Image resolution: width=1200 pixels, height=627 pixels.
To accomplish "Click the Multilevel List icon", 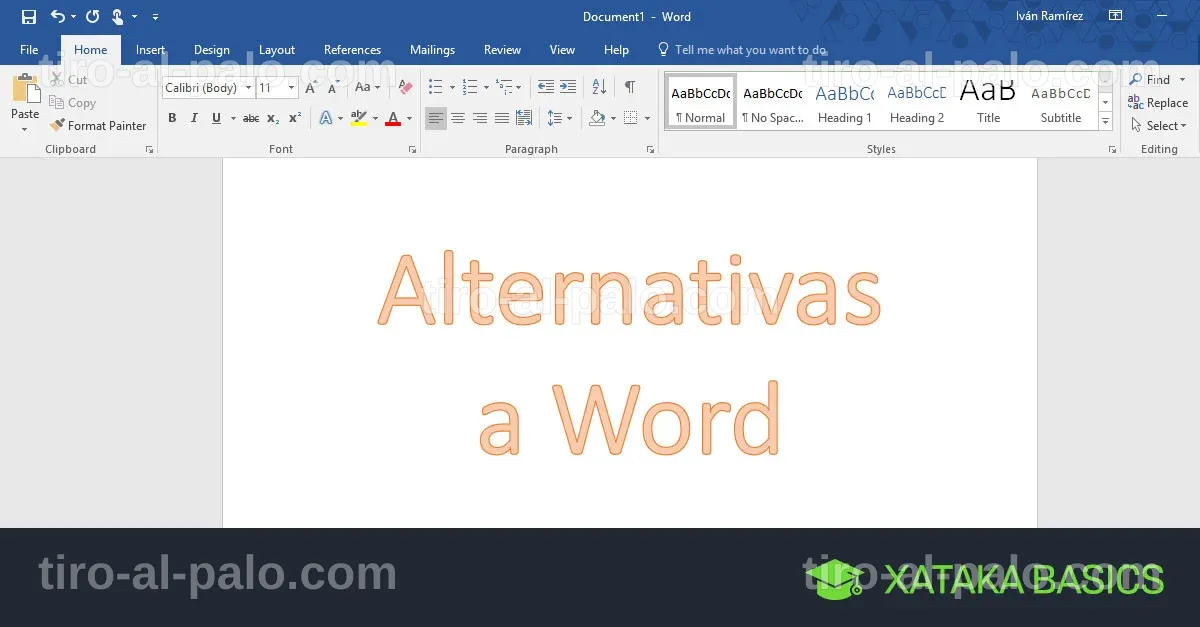I will pos(505,88).
